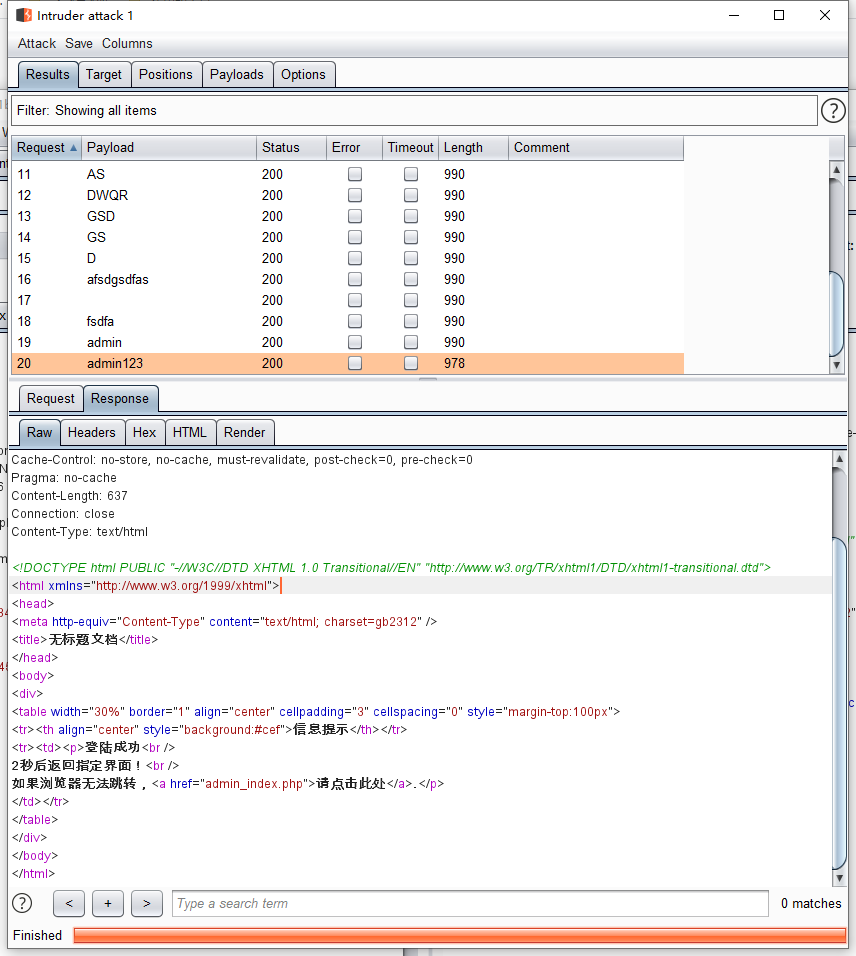Viewport: 856px width, 956px height.
Task: Click the Finished status label
Action: point(37,935)
